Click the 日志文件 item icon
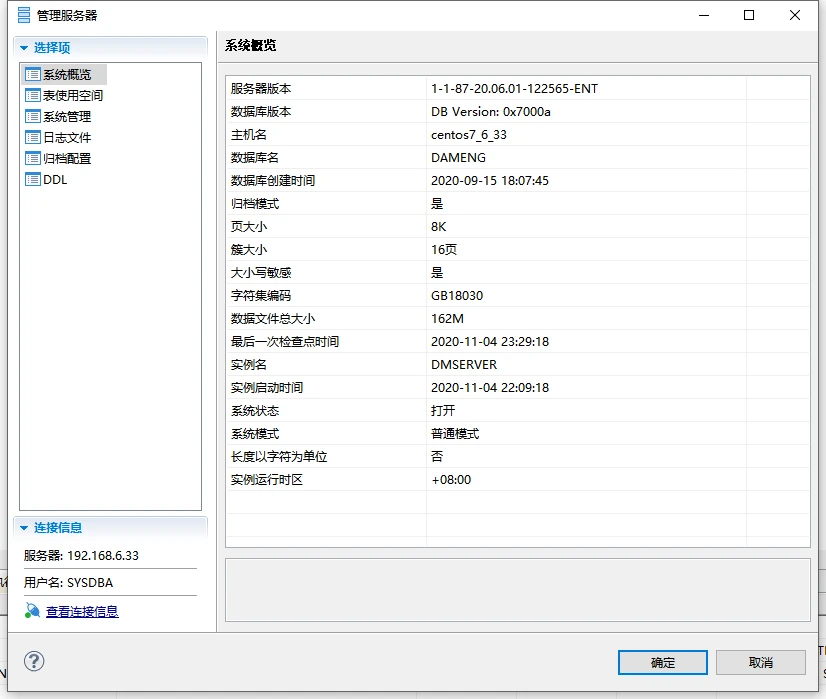 pos(31,137)
